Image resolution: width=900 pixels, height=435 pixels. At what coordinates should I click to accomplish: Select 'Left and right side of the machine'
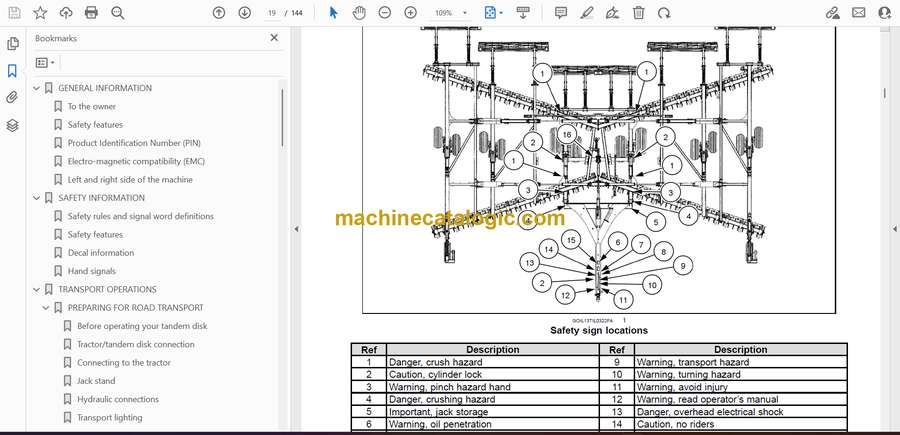[x=130, y=180]
